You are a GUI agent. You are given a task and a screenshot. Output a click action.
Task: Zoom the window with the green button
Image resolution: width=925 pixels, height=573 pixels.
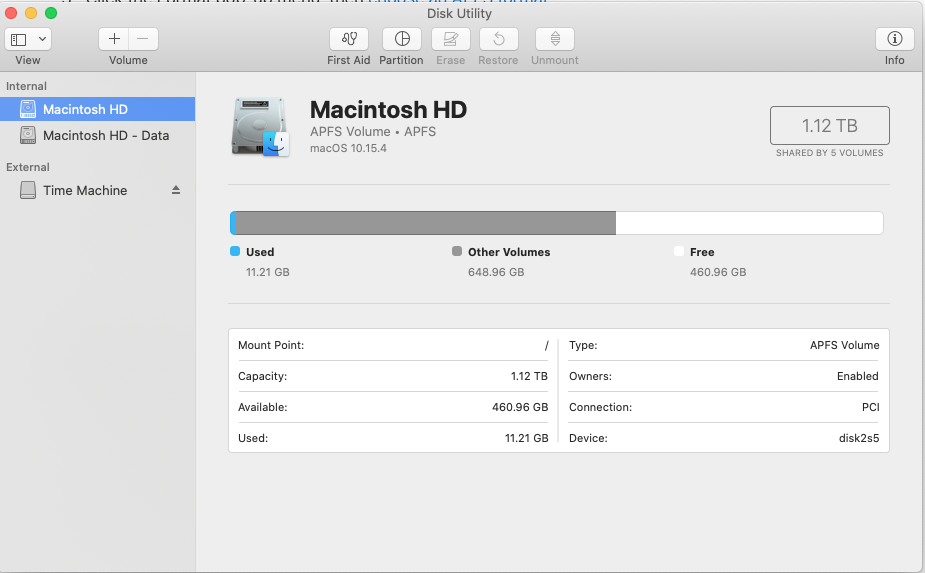click(51, 13)
